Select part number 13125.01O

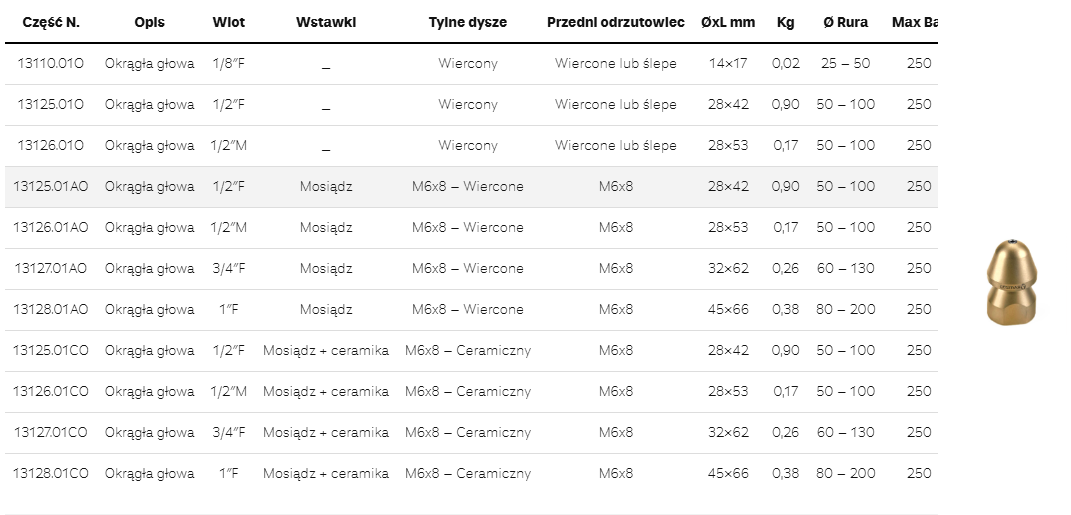point(50,105)
